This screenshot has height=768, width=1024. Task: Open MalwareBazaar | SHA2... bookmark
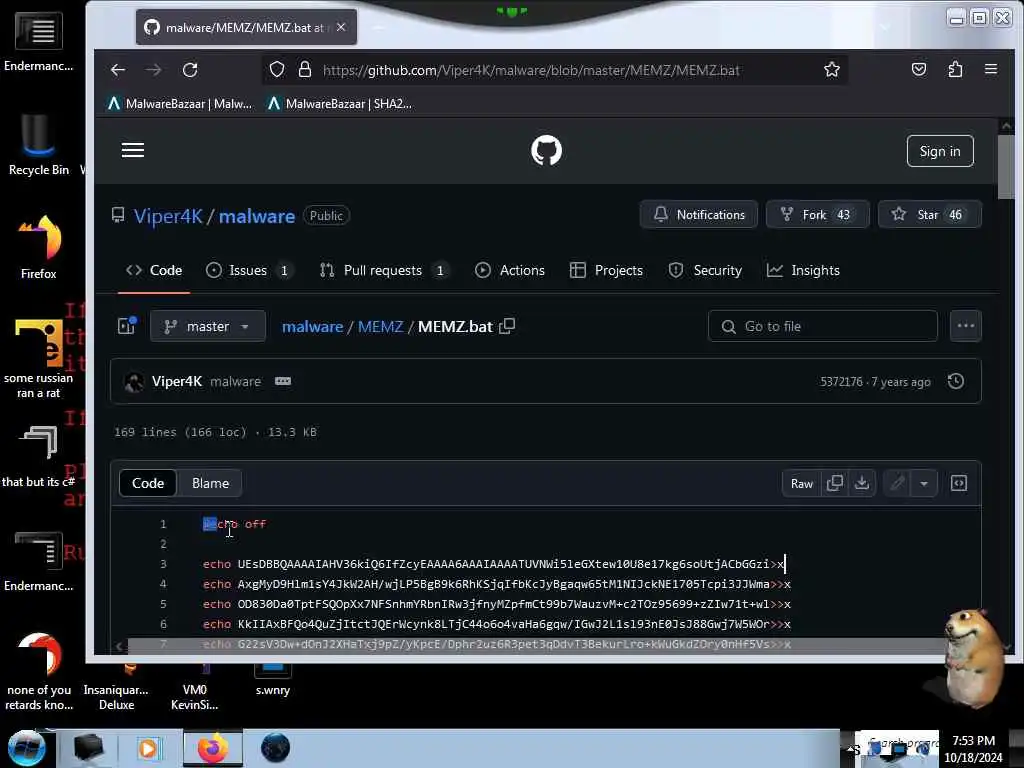click(x=340, y=104)
